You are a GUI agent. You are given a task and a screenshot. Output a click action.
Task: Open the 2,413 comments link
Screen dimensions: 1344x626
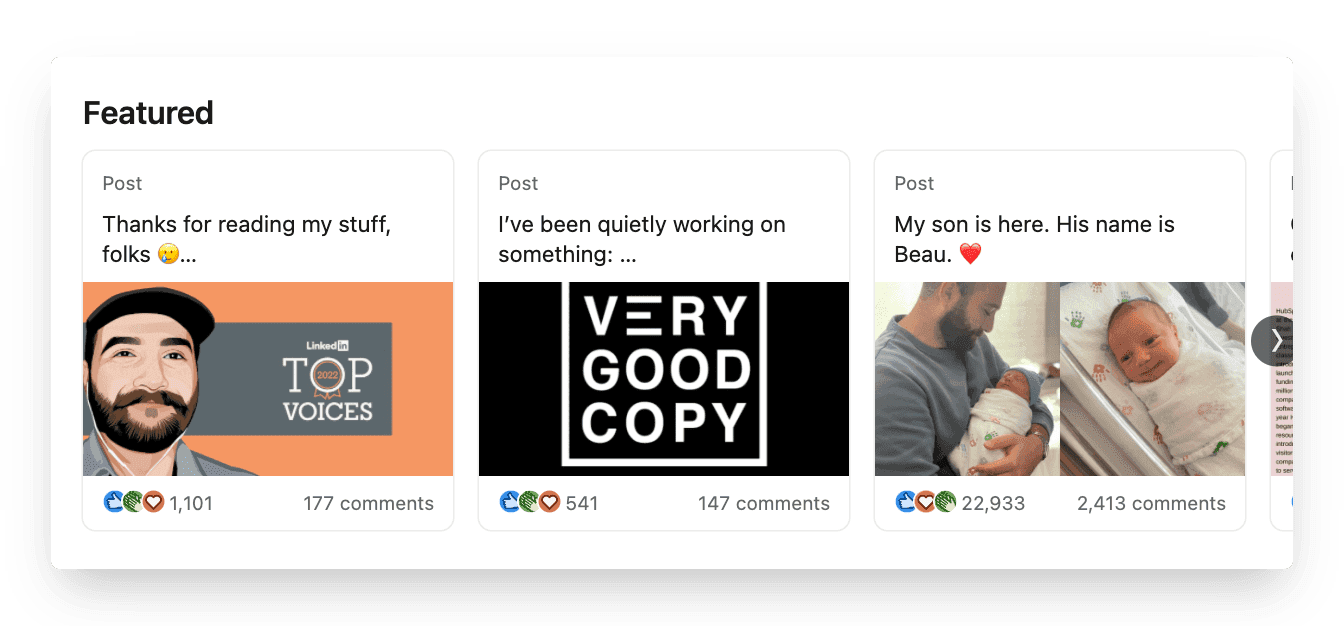[1151, 504]
